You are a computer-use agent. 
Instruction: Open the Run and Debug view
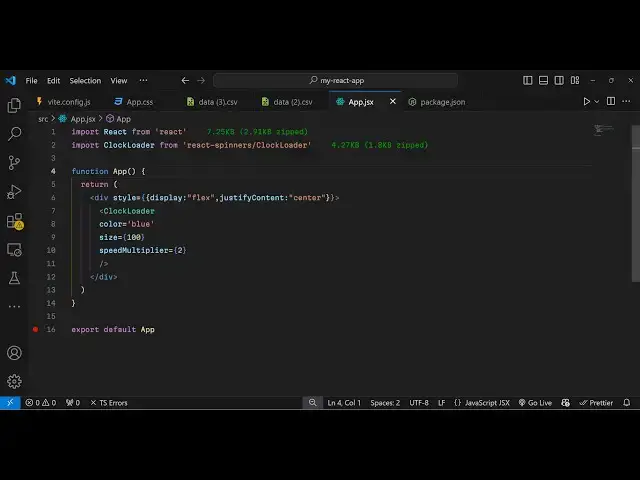point(14,191)
